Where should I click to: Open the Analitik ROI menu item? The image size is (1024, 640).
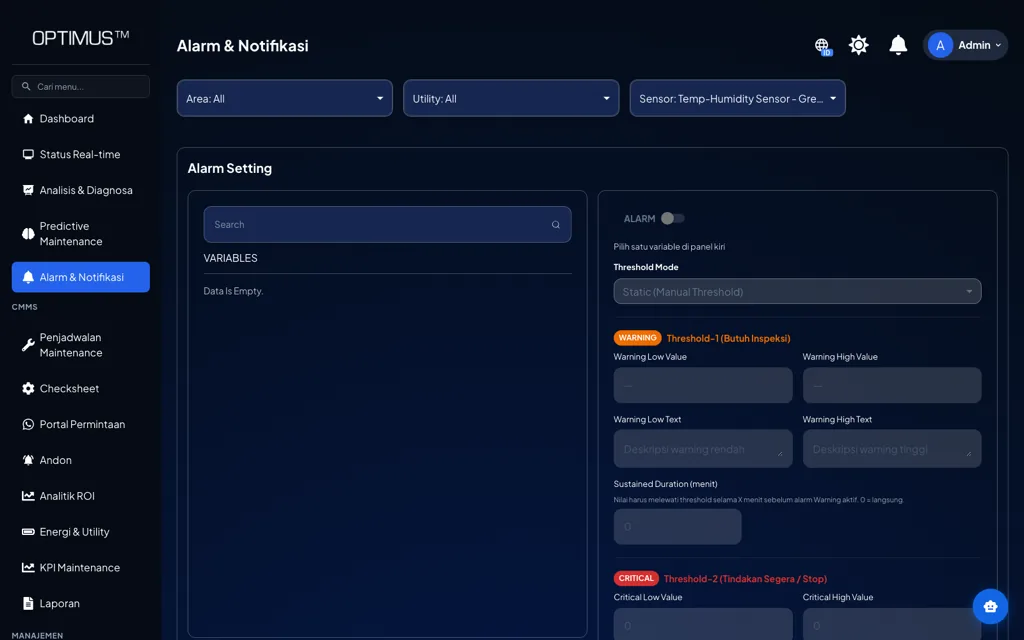click(80, 496)
